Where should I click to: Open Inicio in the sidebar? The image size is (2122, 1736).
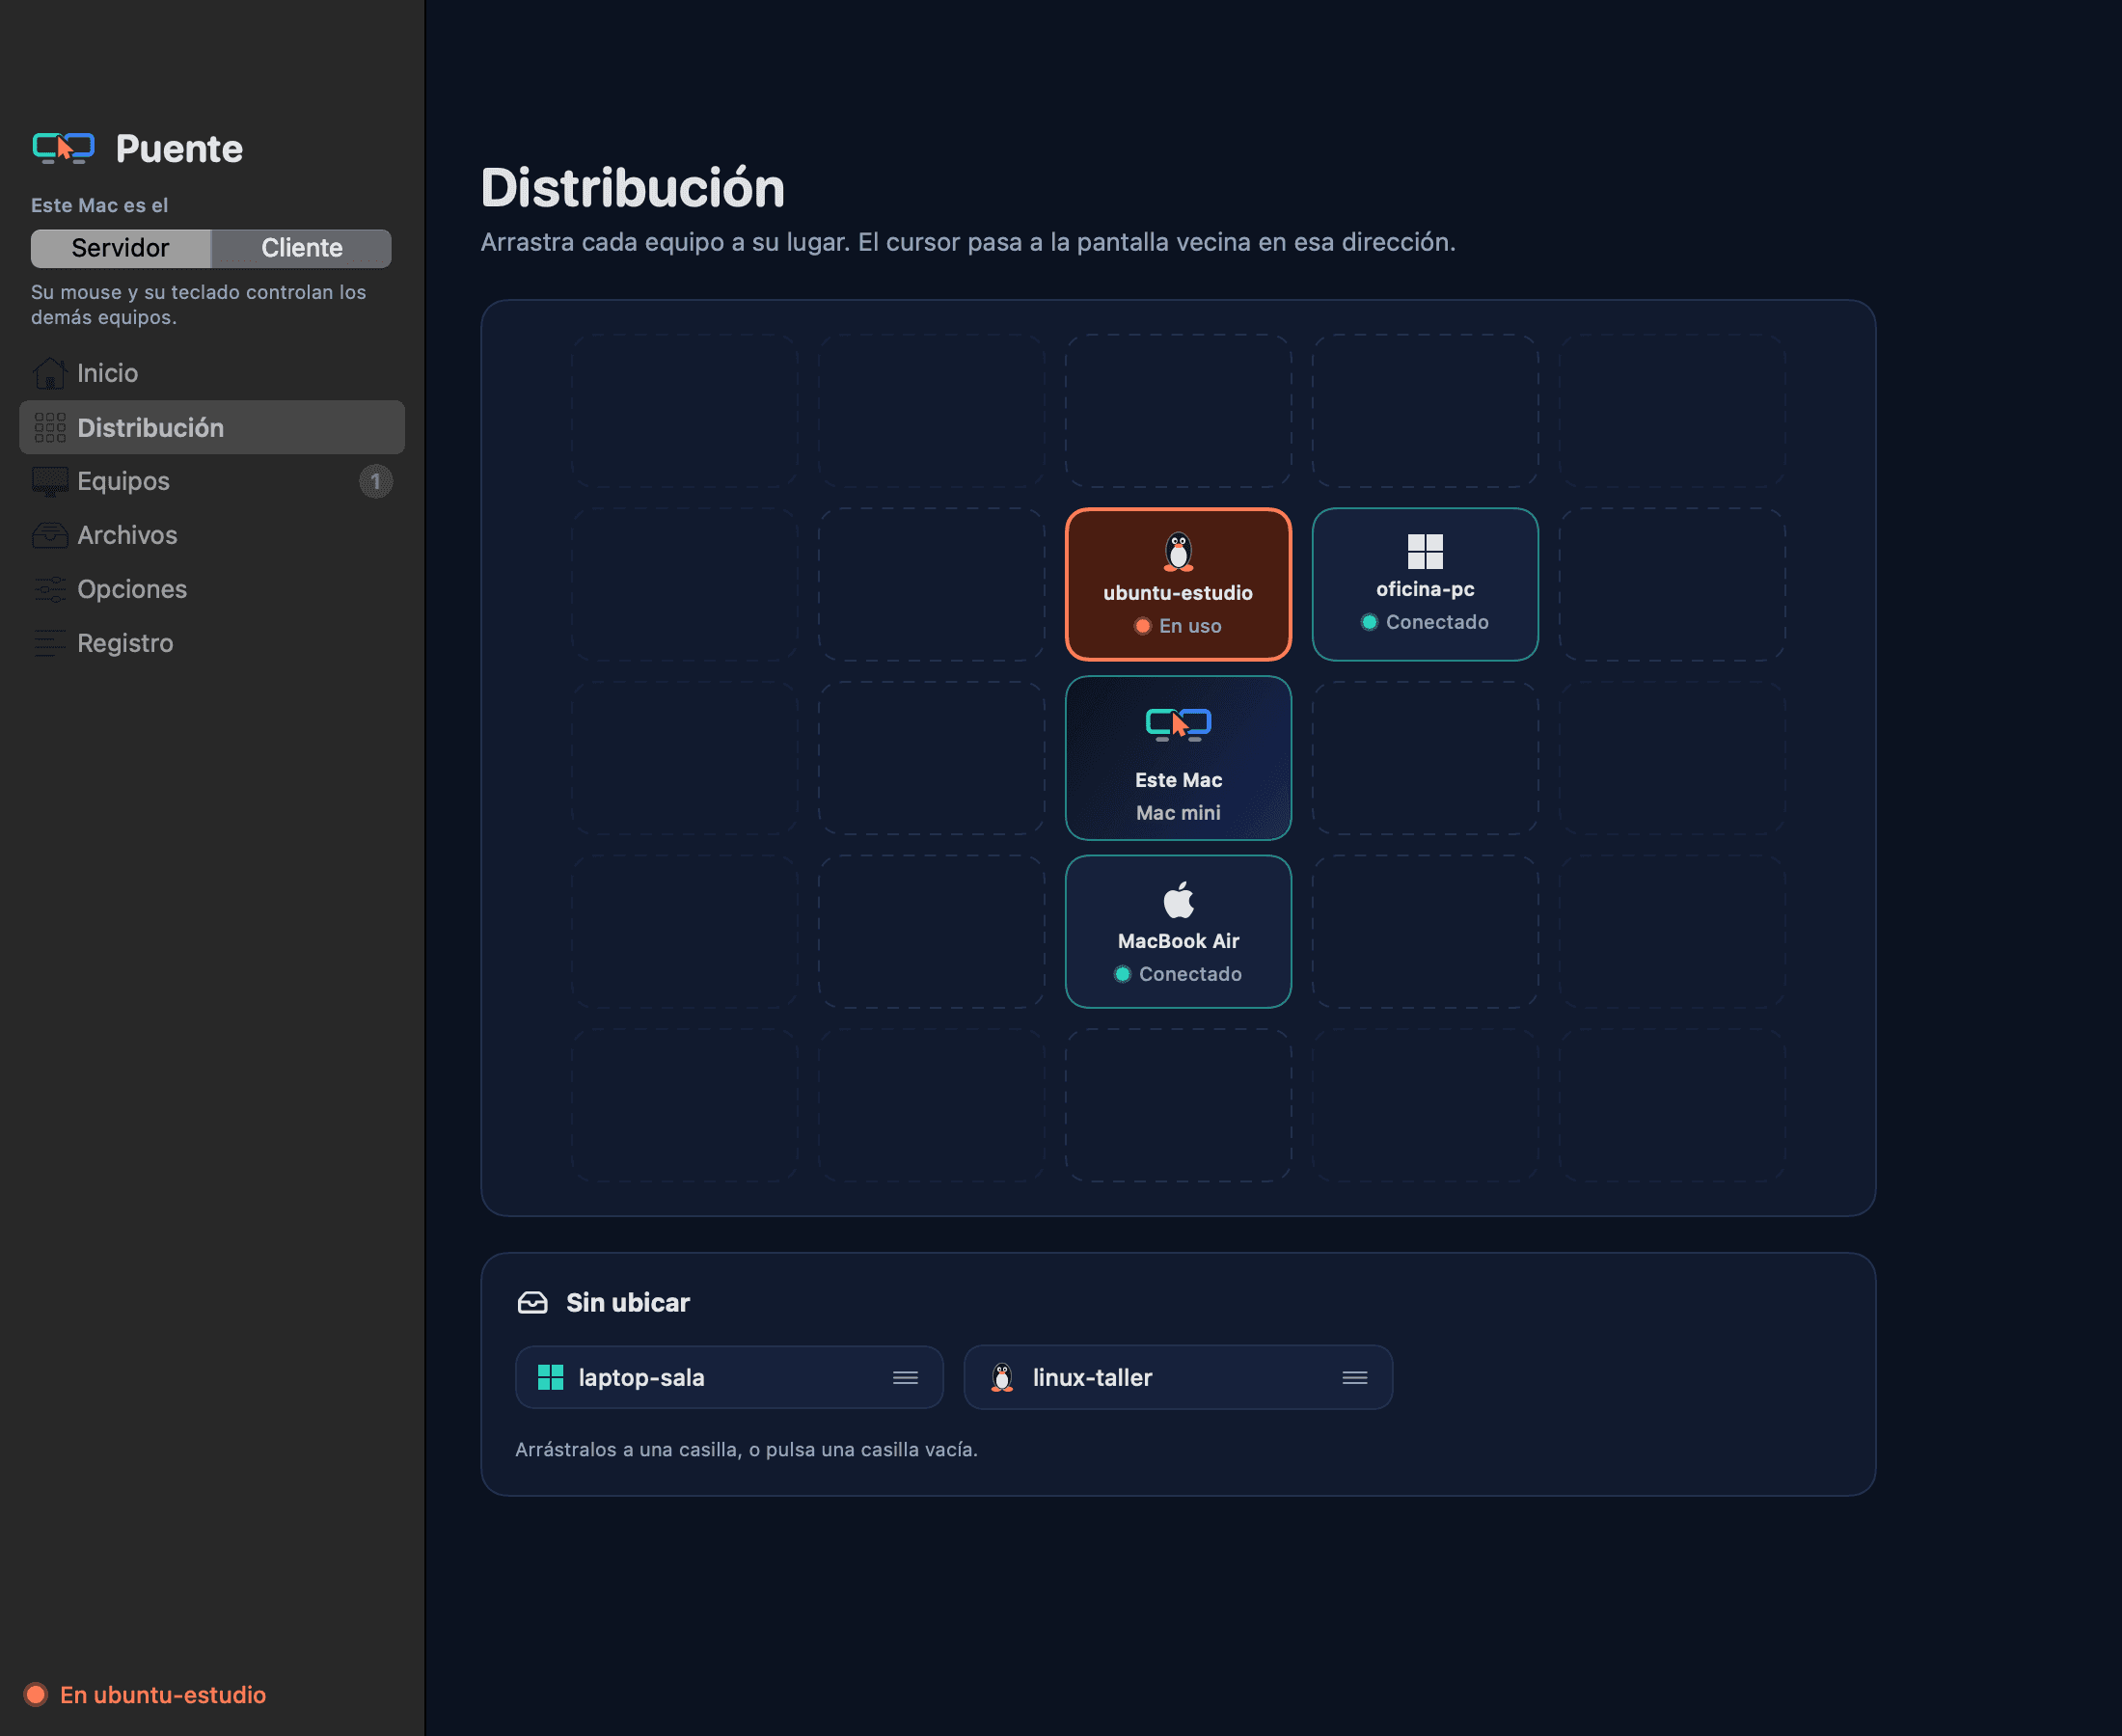212,373
